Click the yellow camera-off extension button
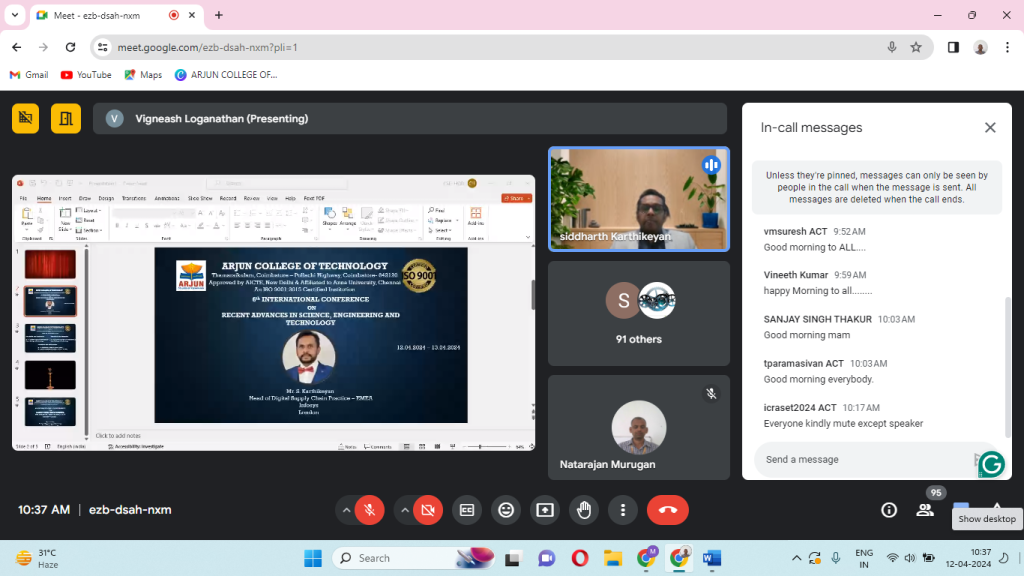1024x576 pixels. coord(25,118)
